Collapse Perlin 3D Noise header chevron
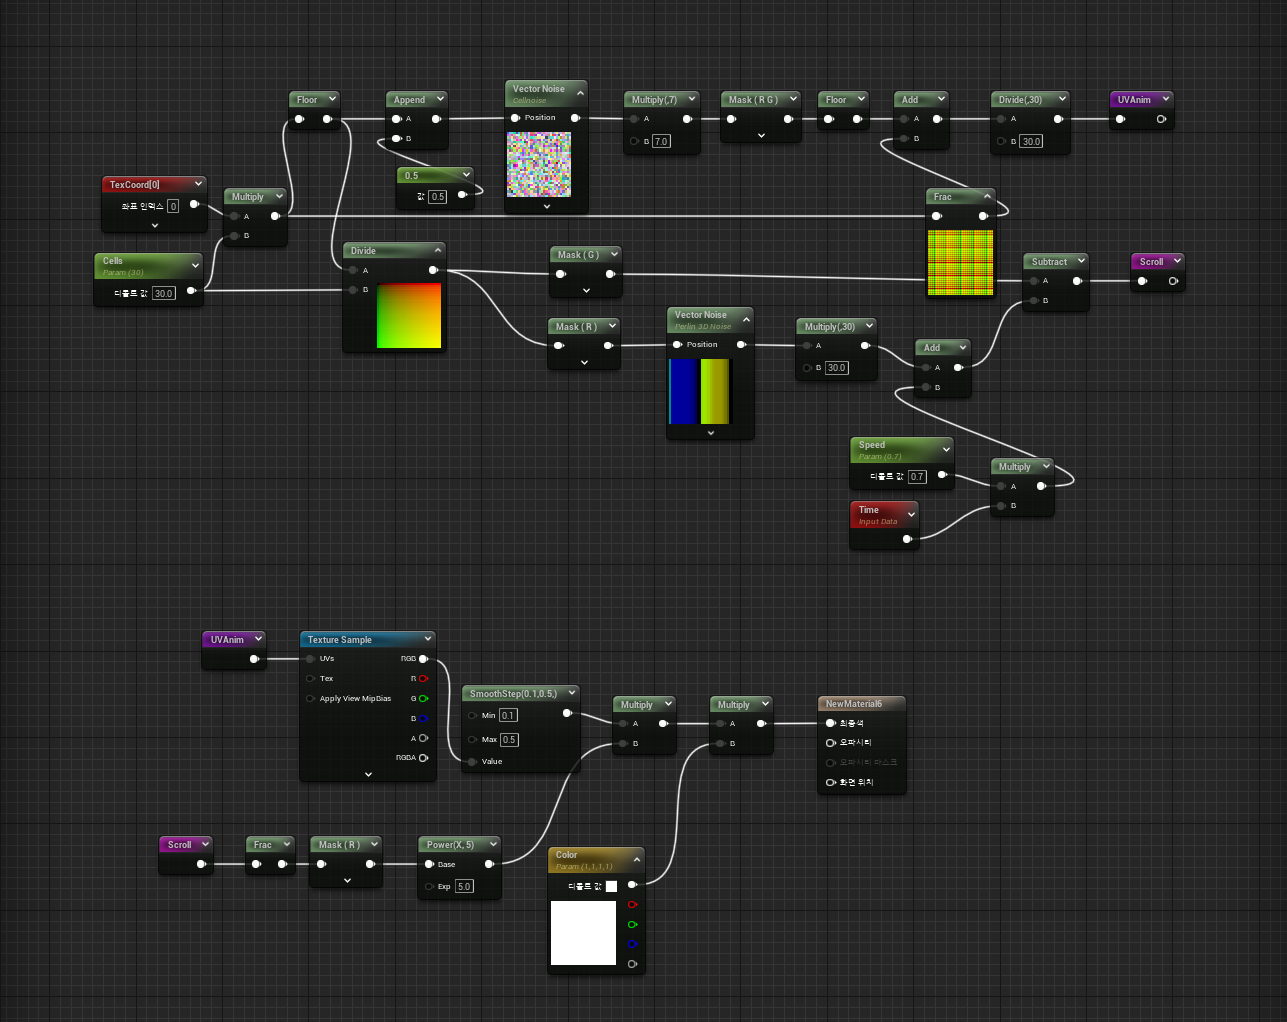1287x1022 pixels. [746, 320]
